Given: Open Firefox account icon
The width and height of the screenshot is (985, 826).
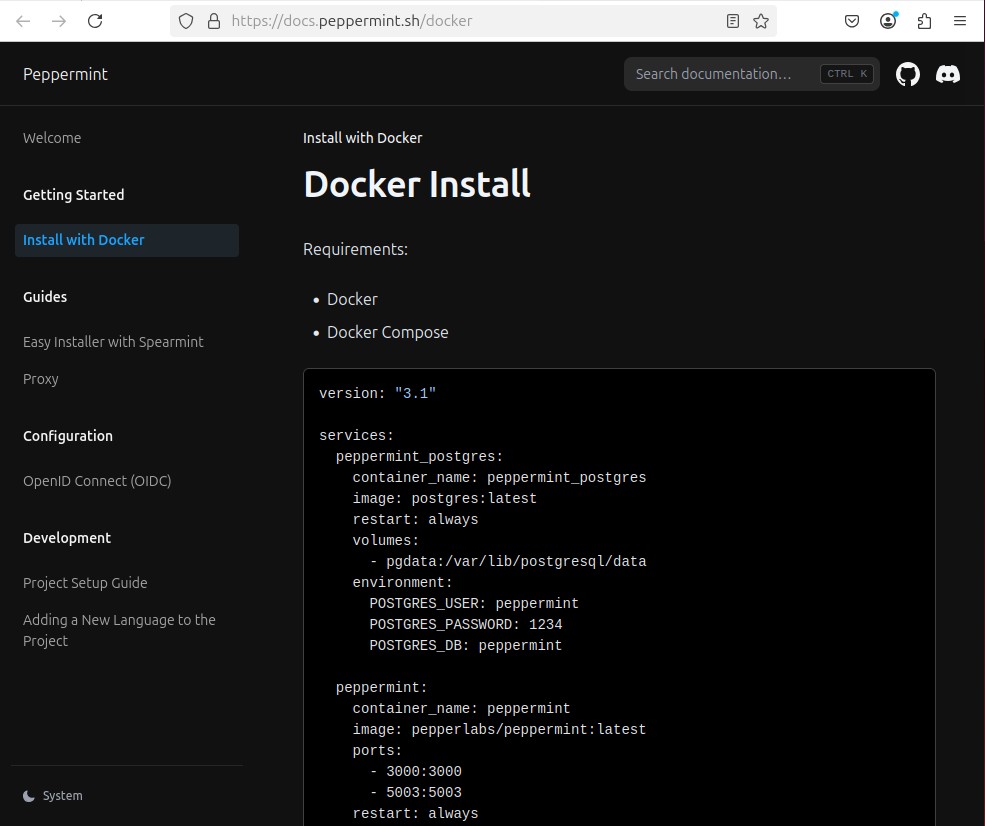Looking at the screenshot, I should pos(888,21).
